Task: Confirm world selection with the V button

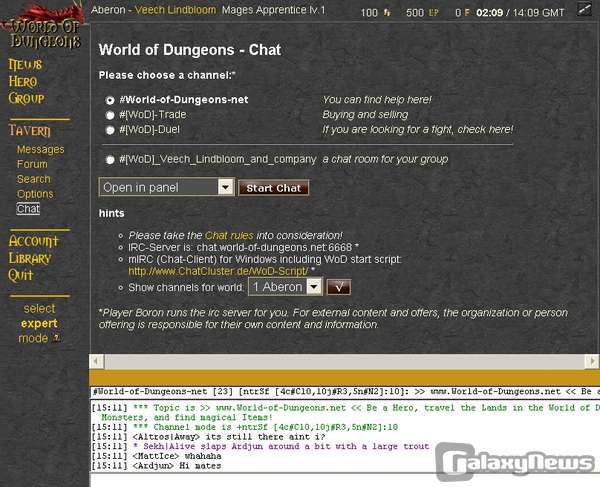Action: [339, 287]
